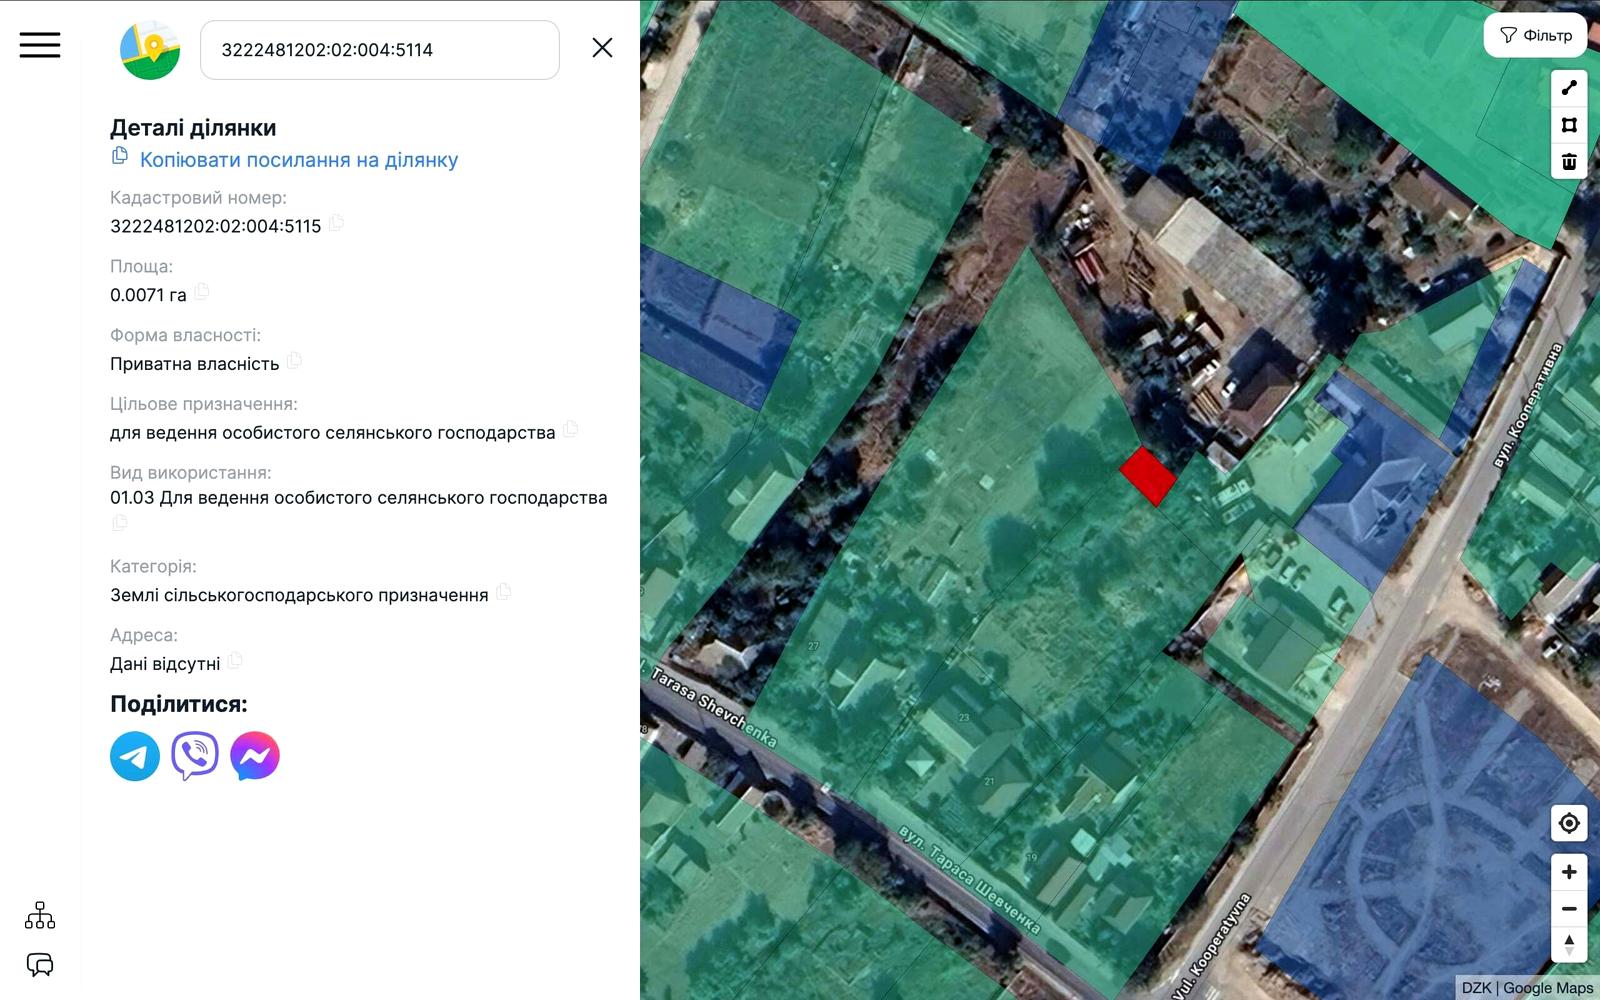Image resolution: width=1600 pixels, height=1000 pixels.
Task: Share parcel via Telegram
Action: pos(135,756)
